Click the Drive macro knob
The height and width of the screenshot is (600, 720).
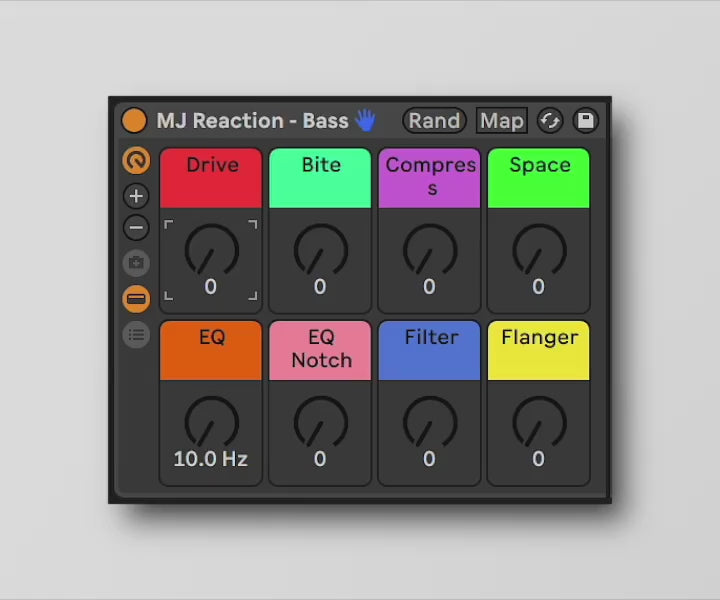212,250
